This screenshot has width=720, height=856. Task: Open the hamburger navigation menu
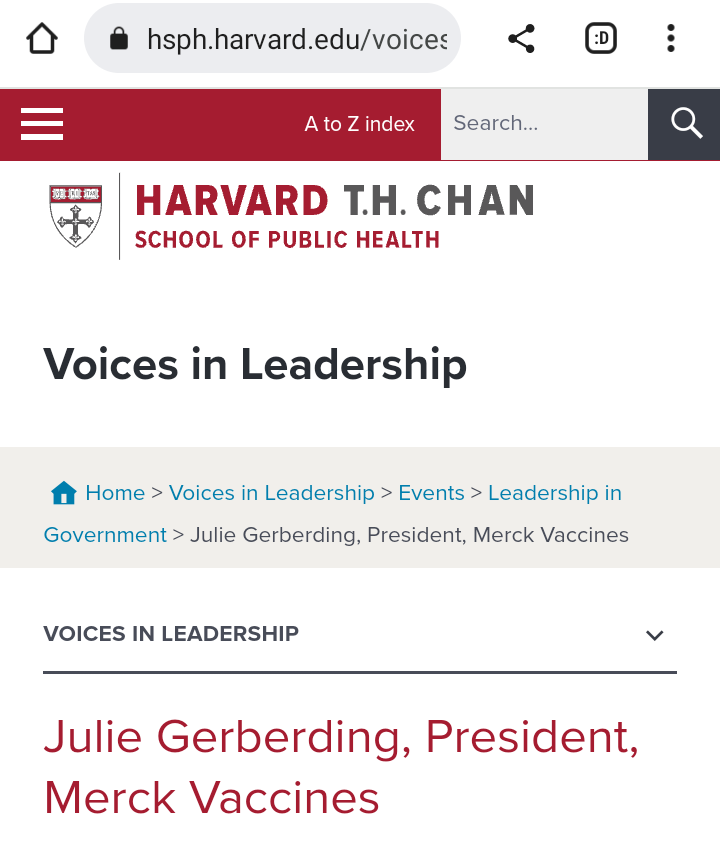[x=42, y=124]
